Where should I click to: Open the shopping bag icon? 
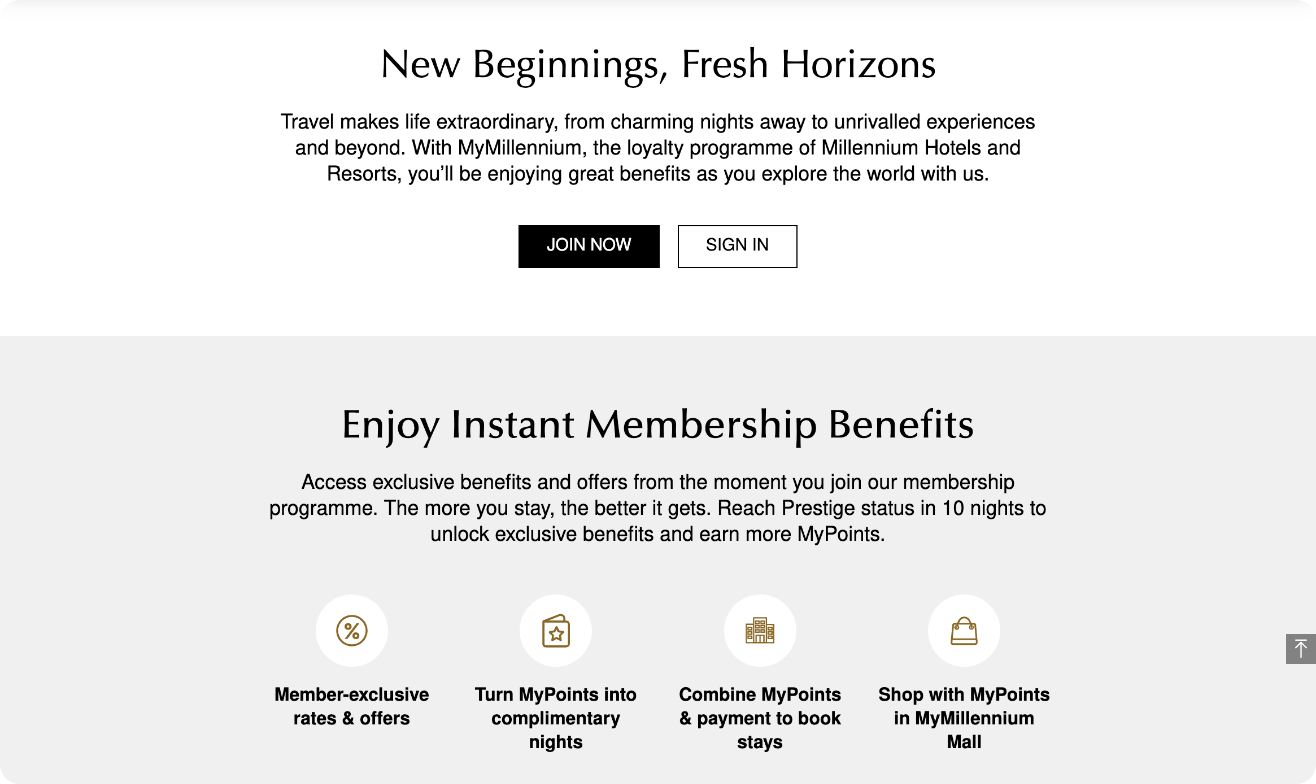pos(964,631)
